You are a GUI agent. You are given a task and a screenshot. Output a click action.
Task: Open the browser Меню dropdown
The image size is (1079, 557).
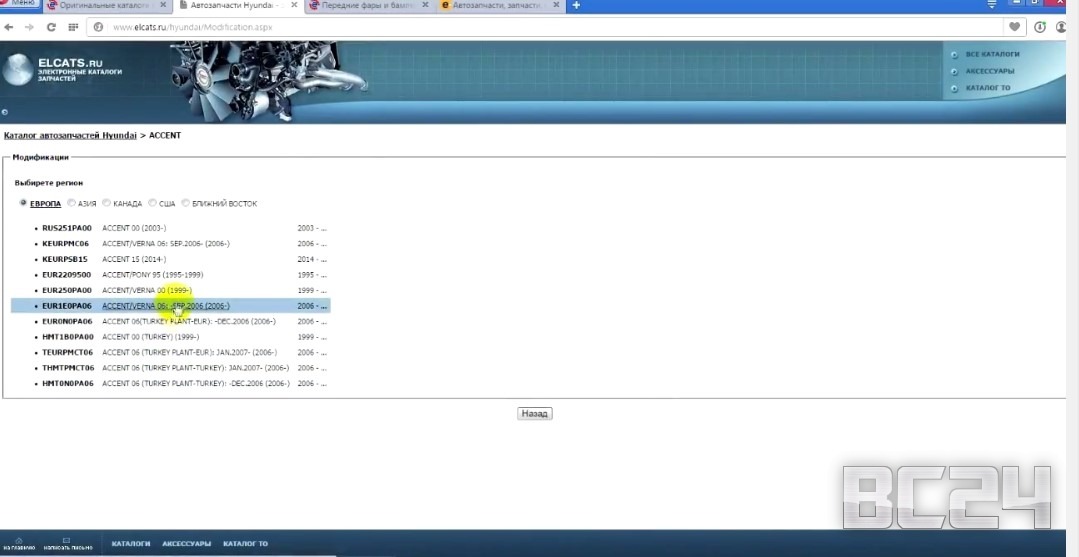tap(20, 4)
